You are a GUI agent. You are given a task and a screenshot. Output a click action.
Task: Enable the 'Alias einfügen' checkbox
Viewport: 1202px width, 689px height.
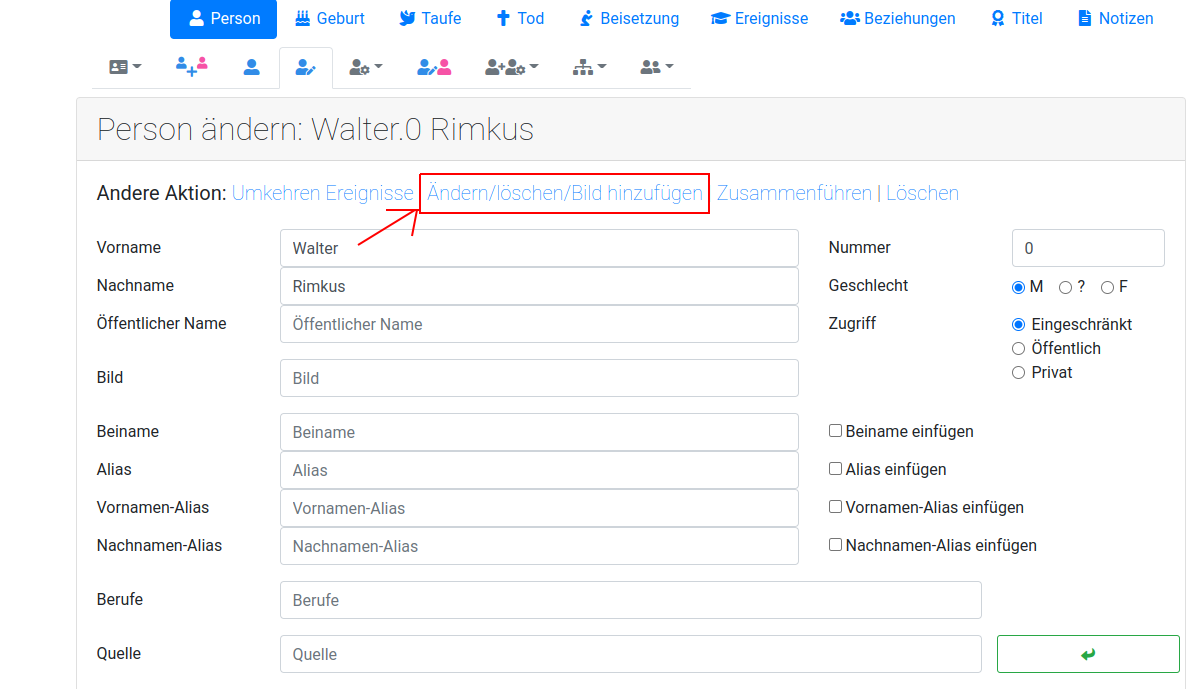coord(835,468)
